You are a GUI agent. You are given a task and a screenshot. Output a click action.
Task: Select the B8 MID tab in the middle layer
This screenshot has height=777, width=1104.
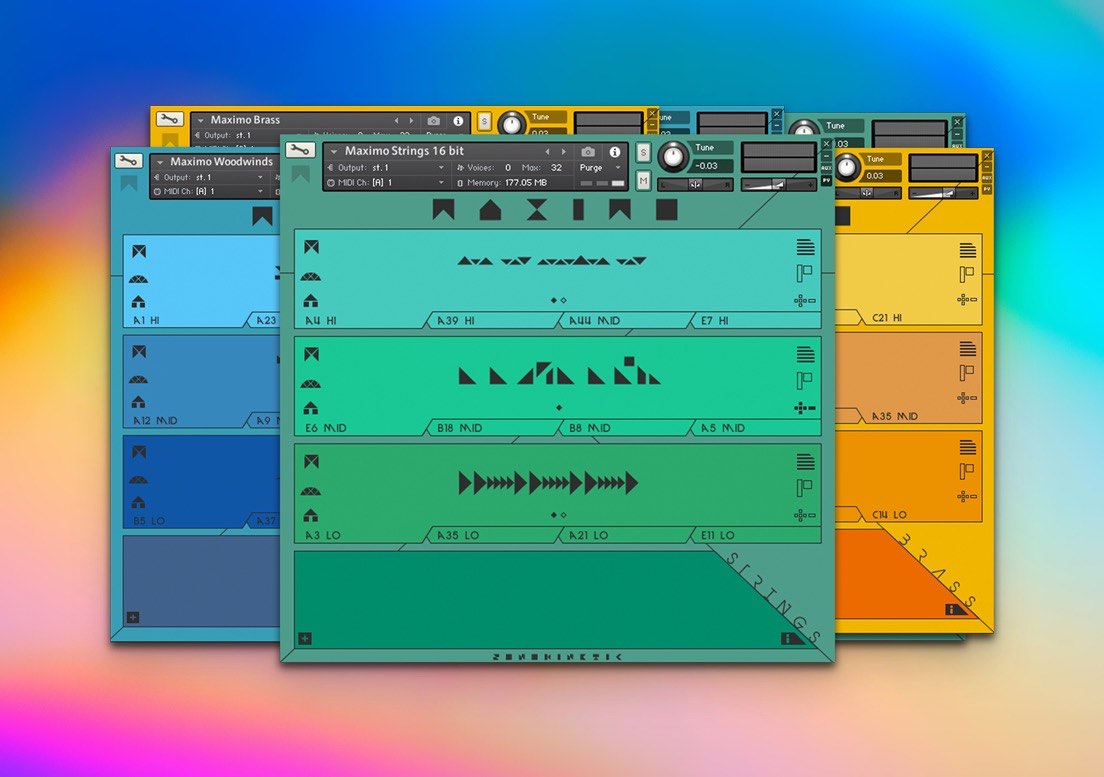(x=621, y=428)
